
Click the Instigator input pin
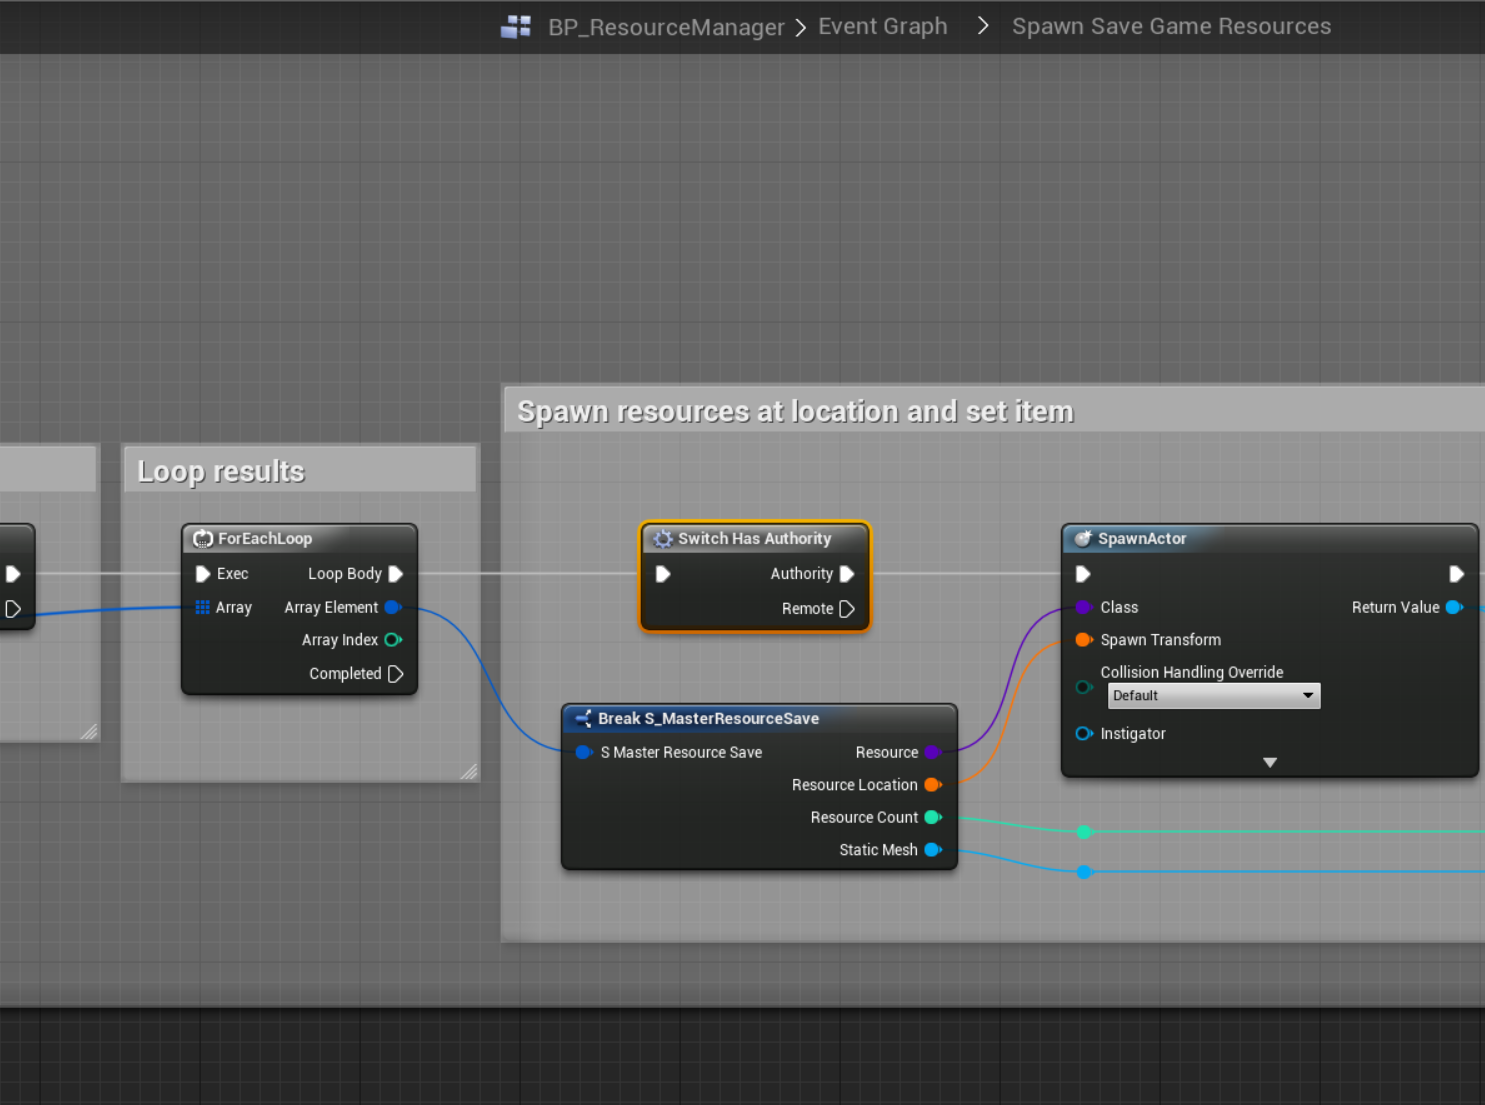tap(1083, 733)
